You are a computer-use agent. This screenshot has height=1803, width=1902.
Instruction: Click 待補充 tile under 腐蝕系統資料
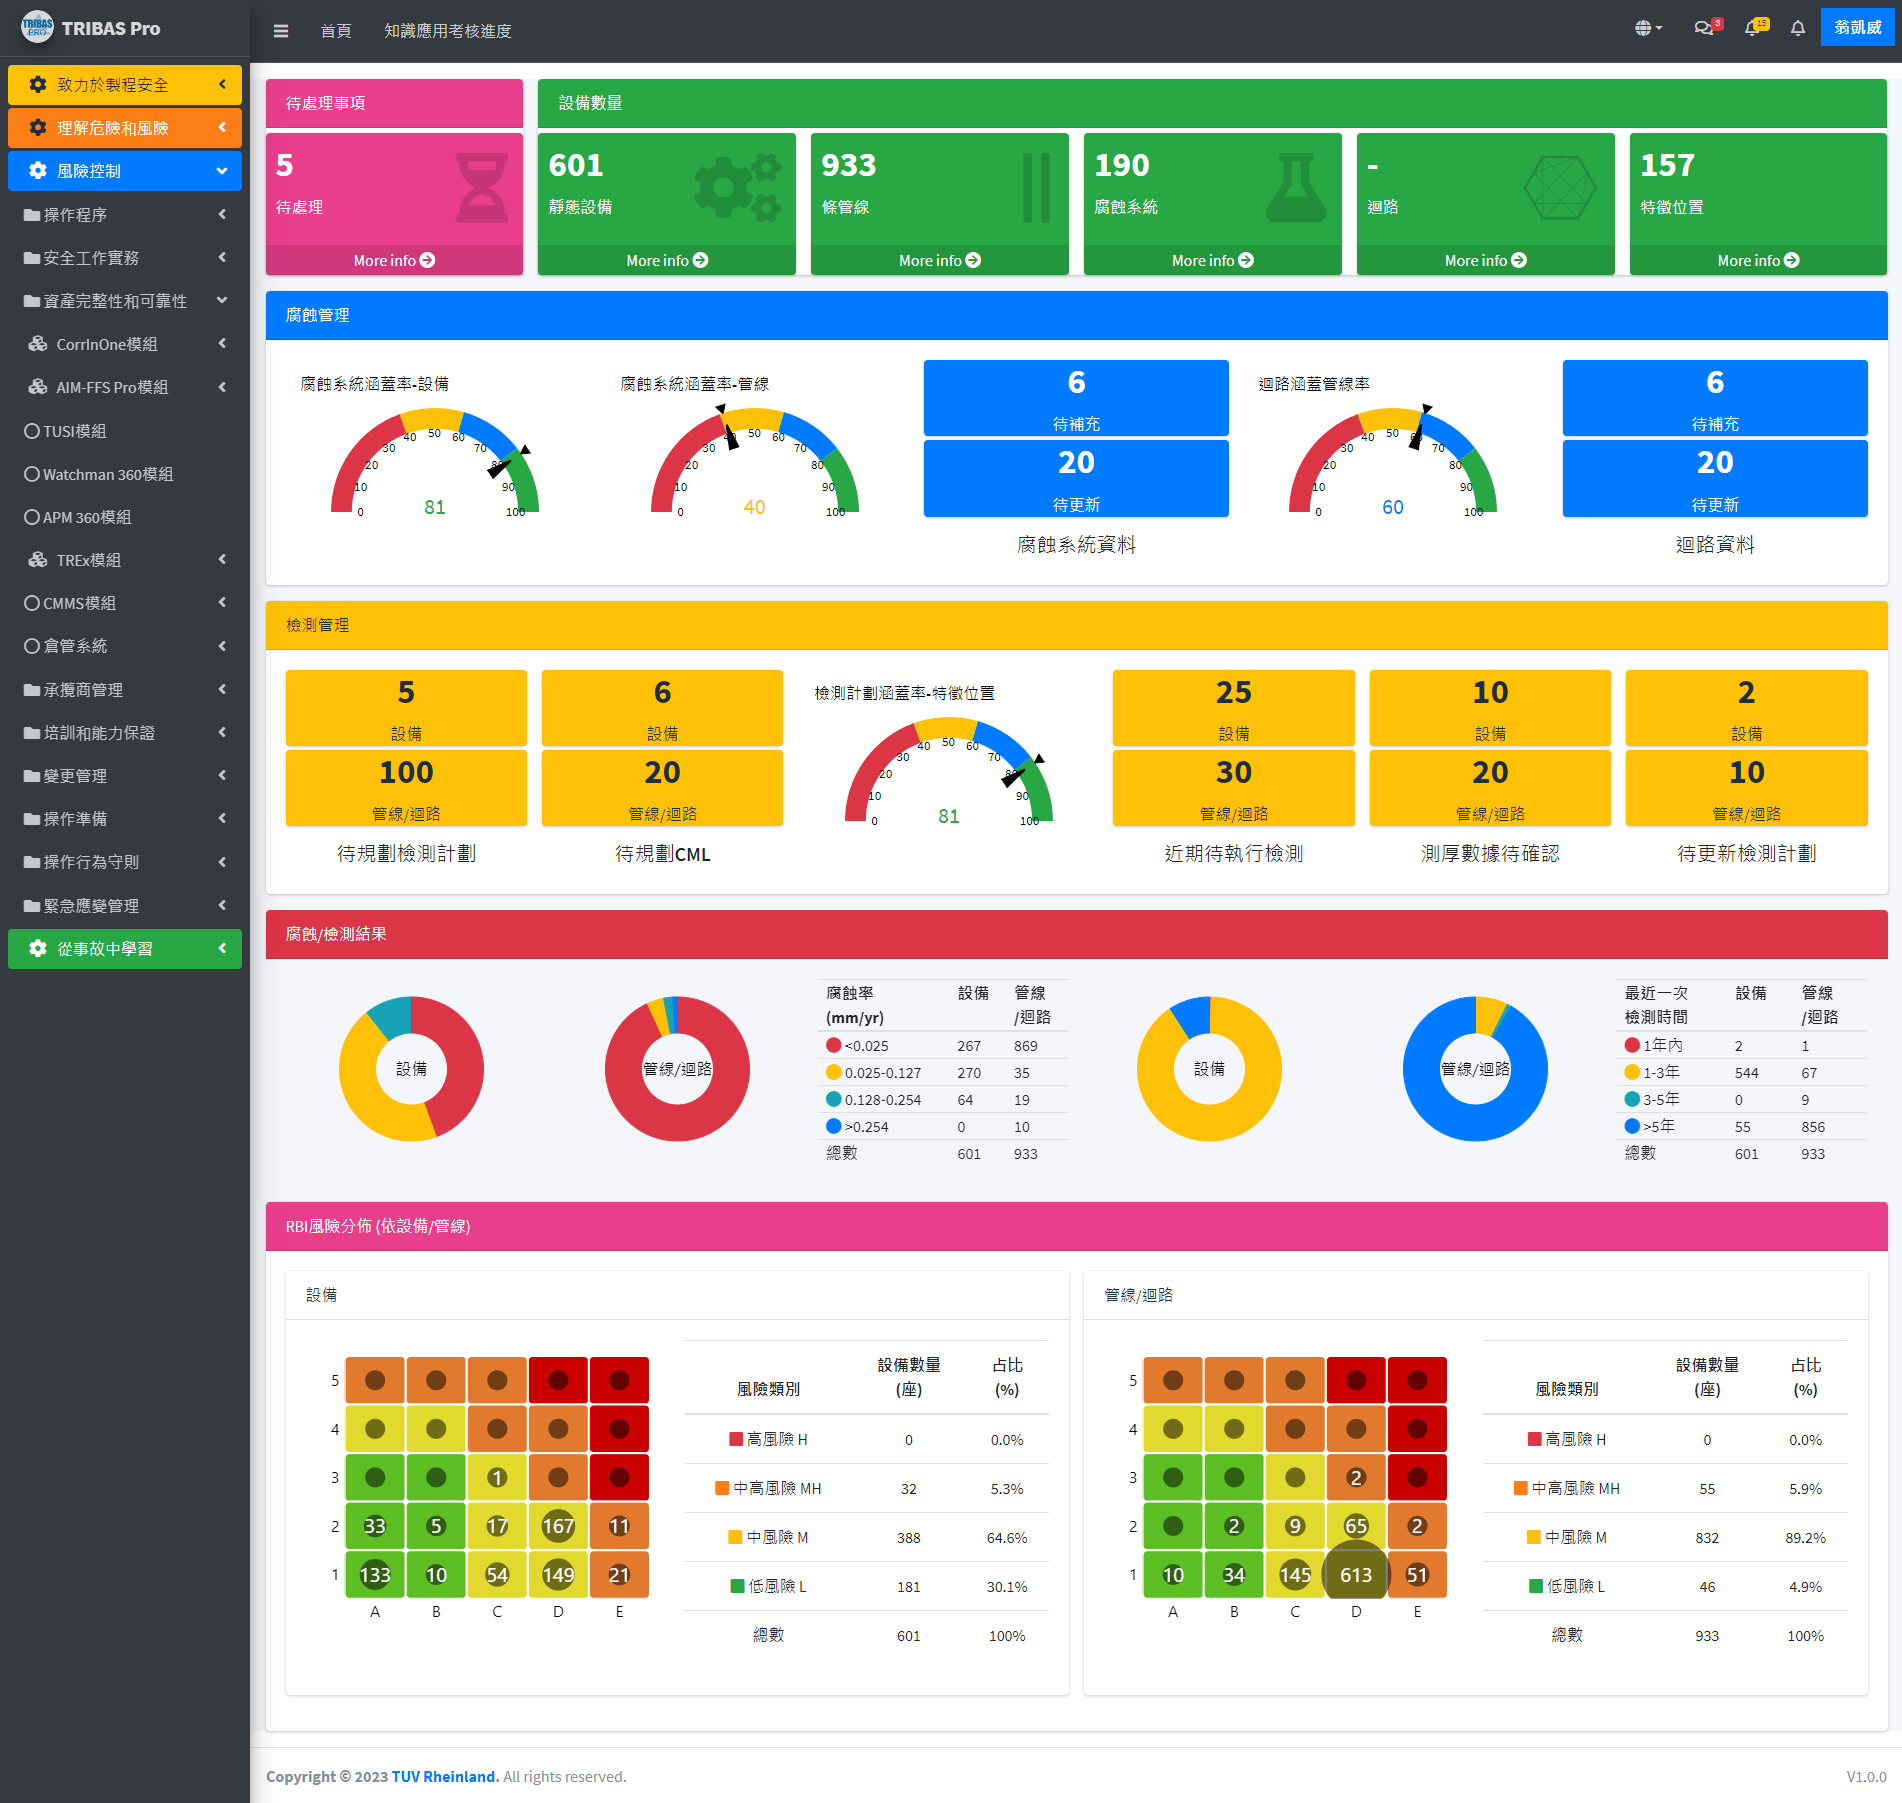point(1076,397)
